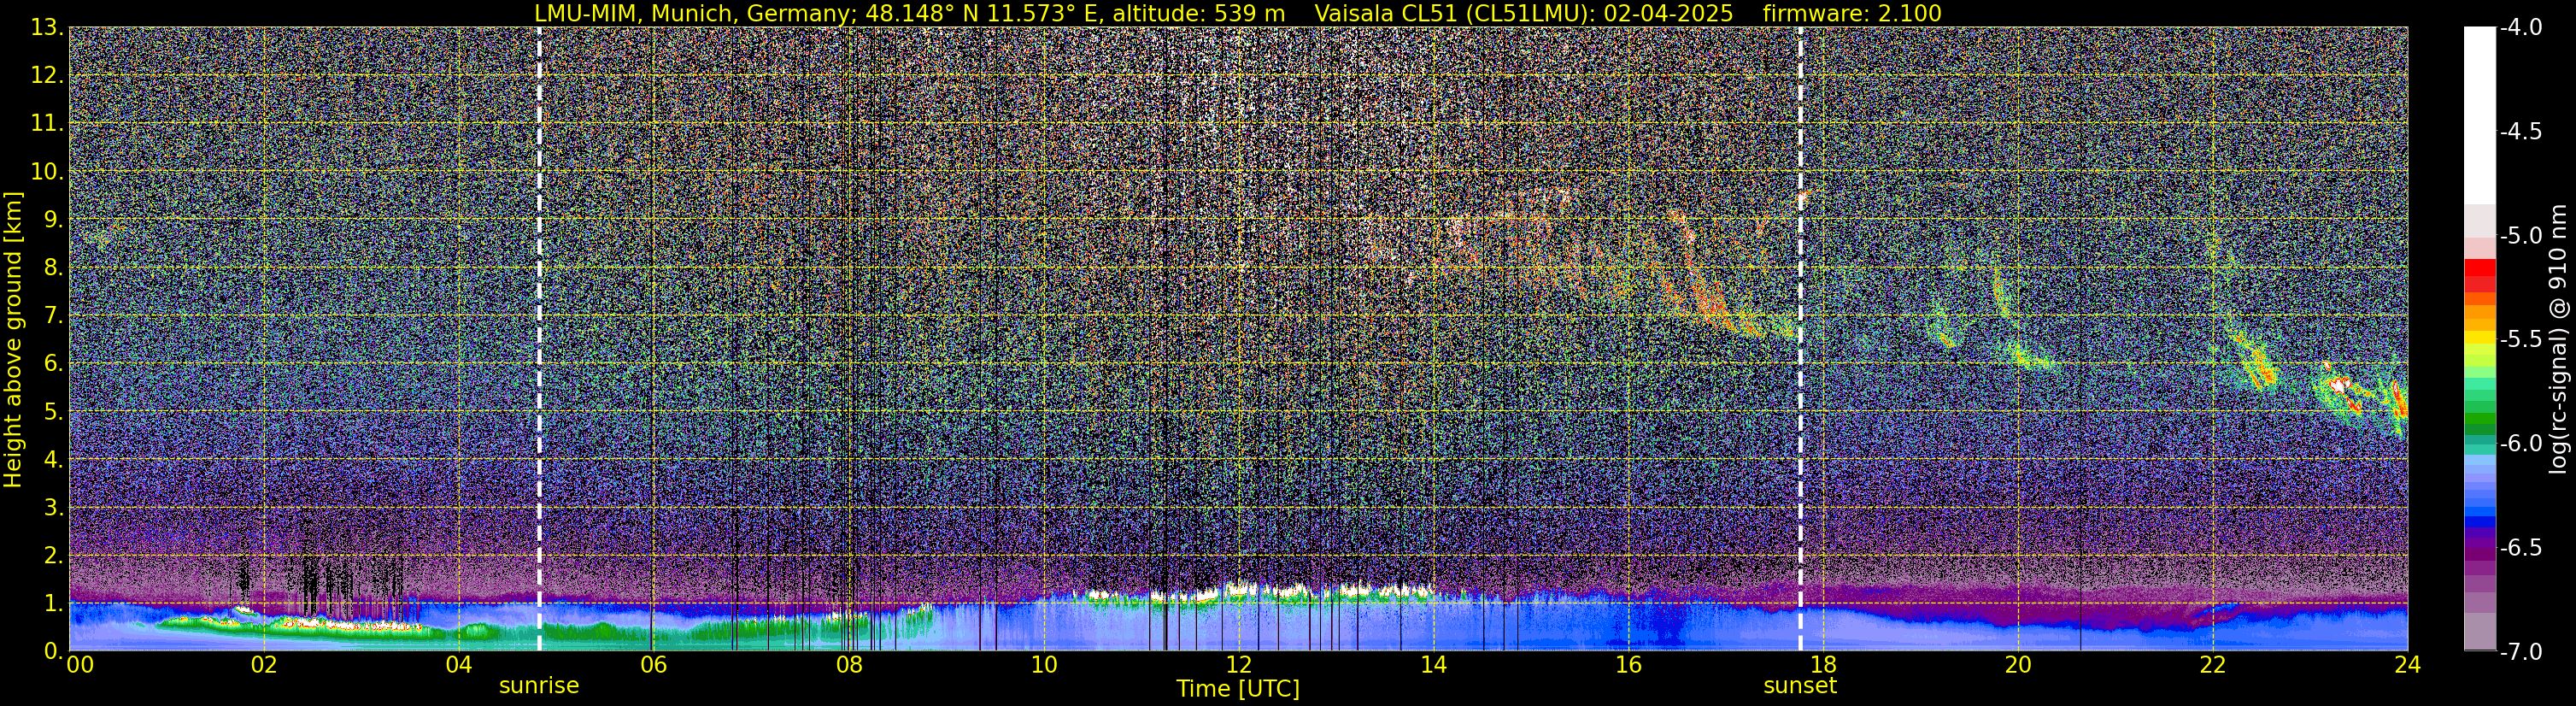Click the '16' time tick label
This screenshot has width=2576, height=706.
1628,666
